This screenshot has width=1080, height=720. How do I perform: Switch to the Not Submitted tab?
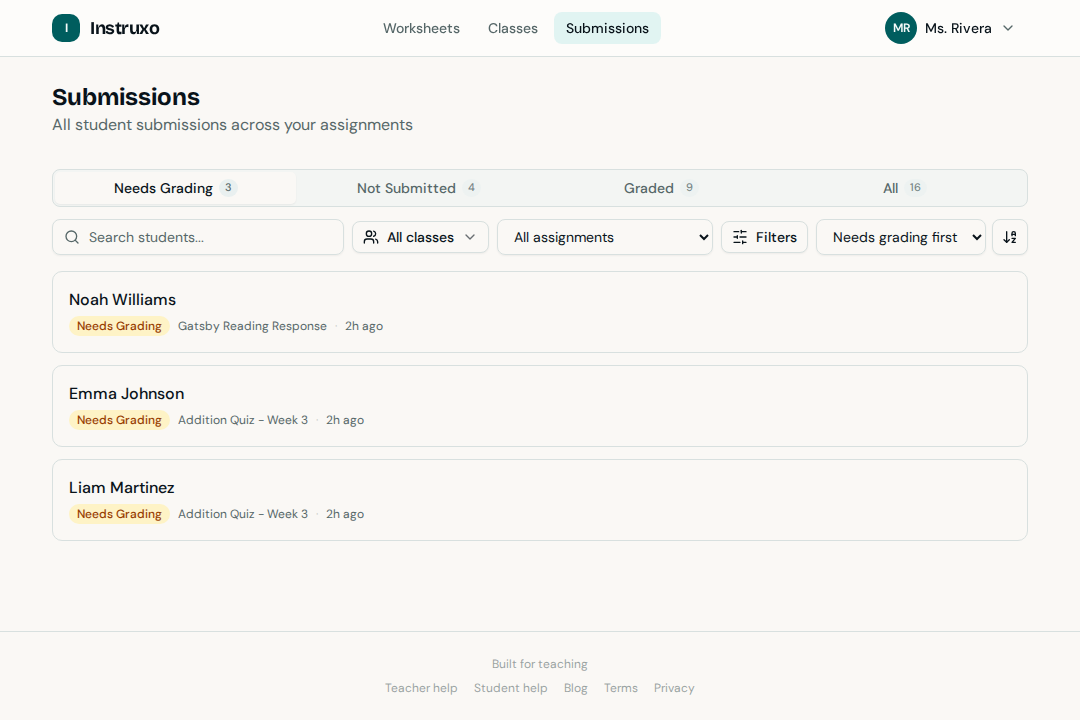405,188
